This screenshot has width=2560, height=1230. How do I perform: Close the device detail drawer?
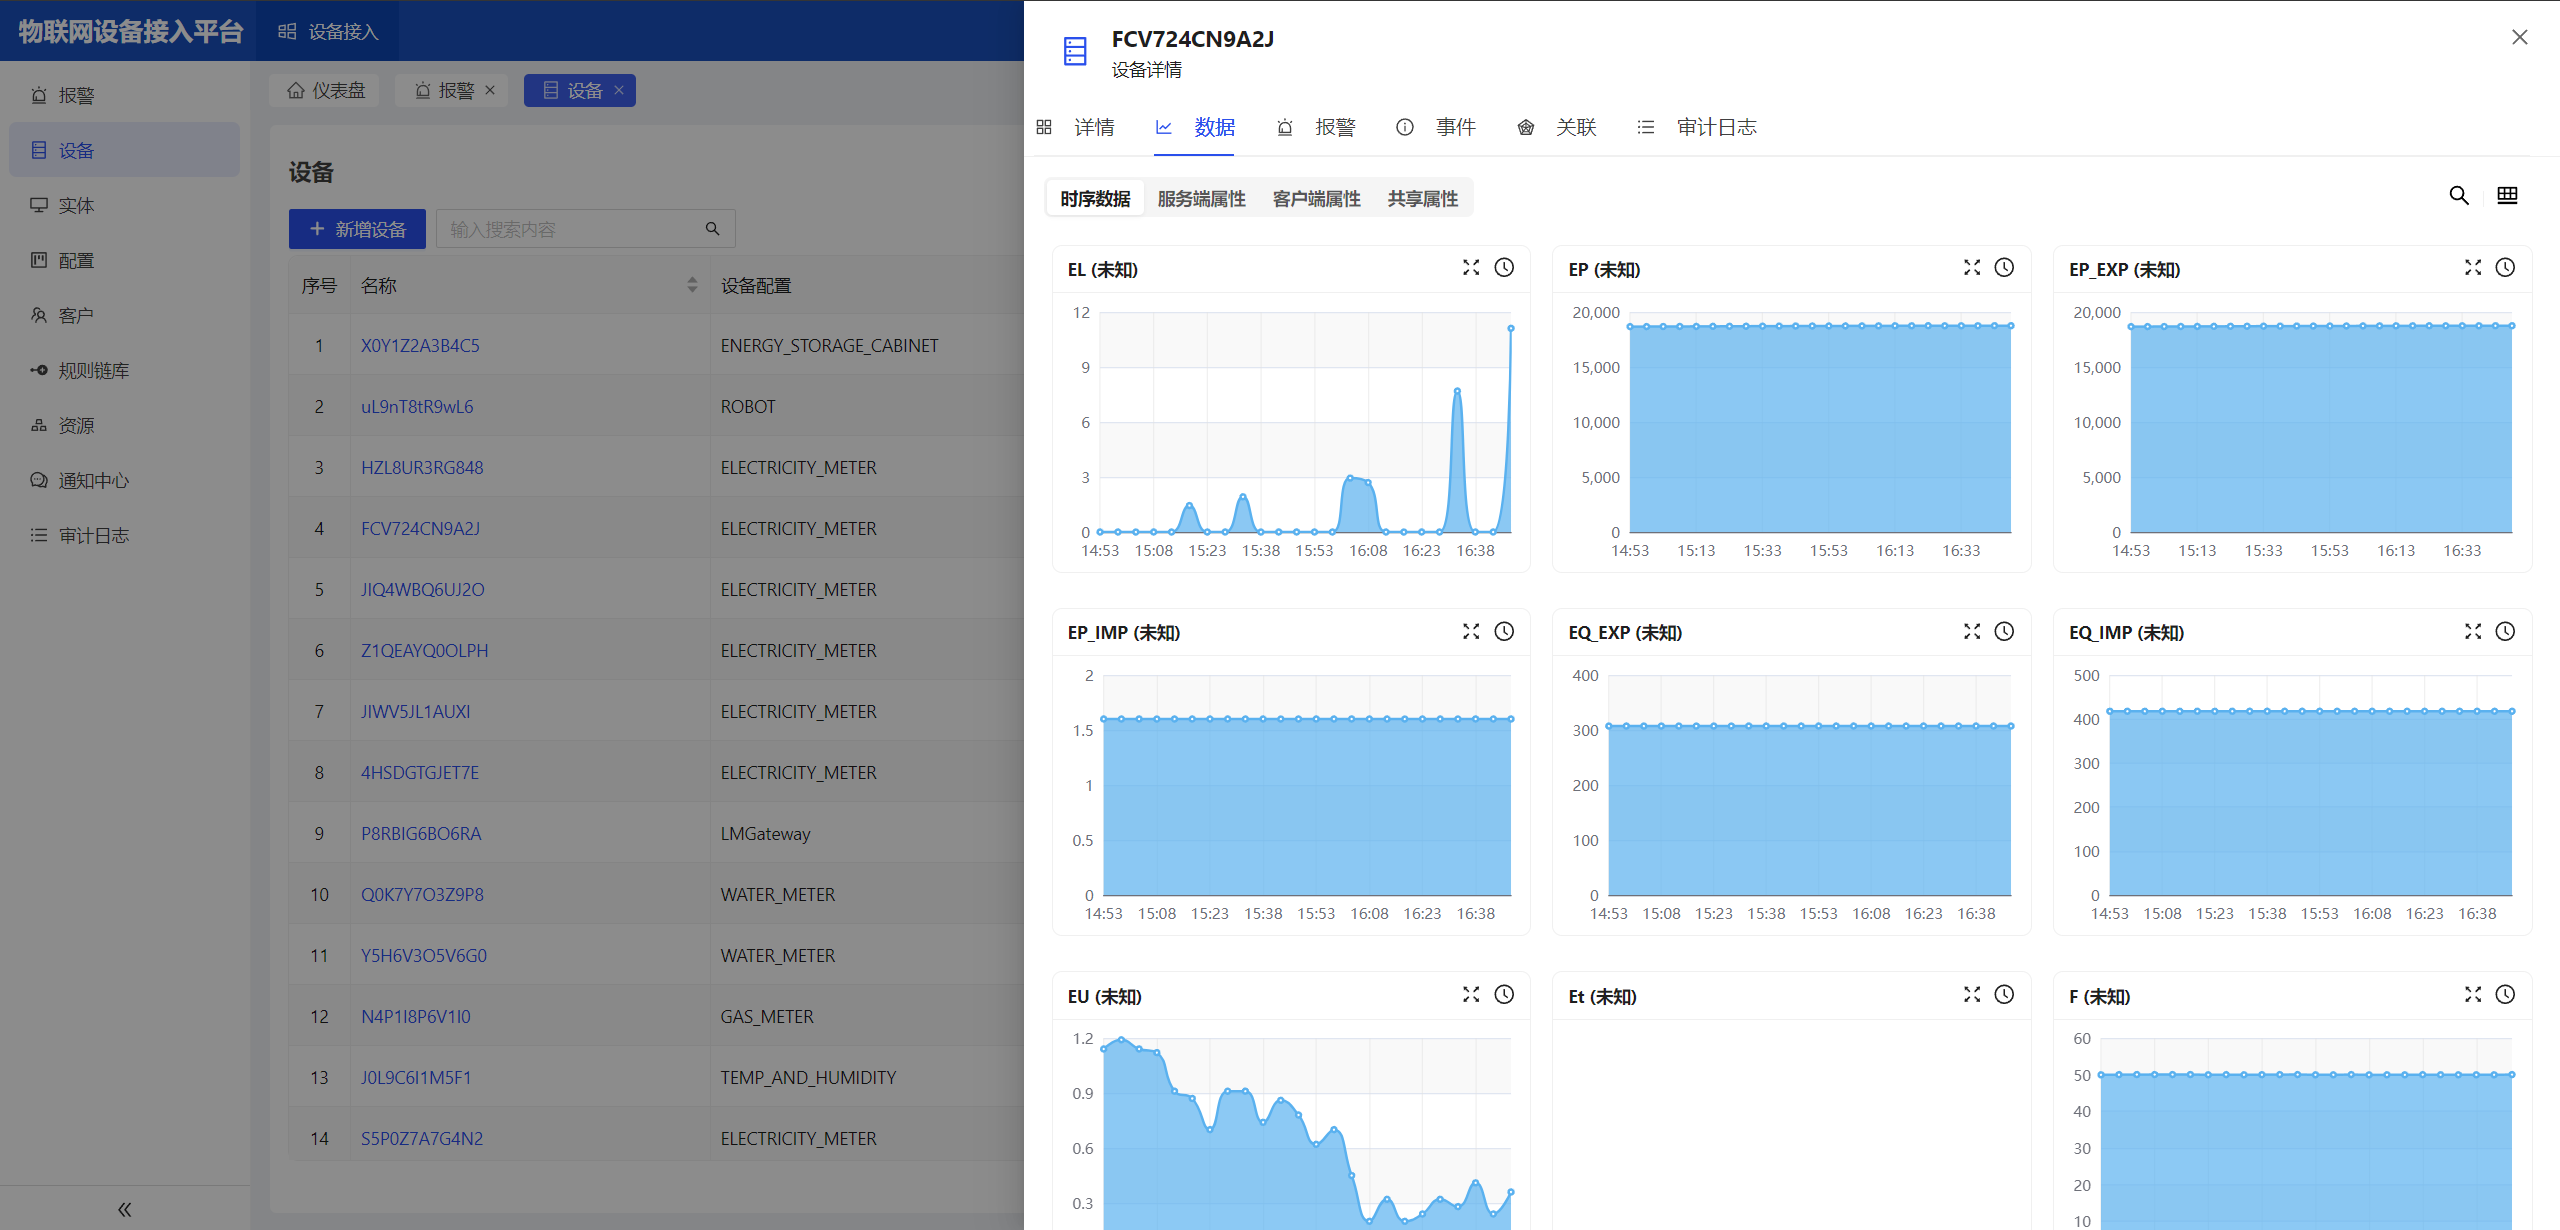(x=2519, y=38)
